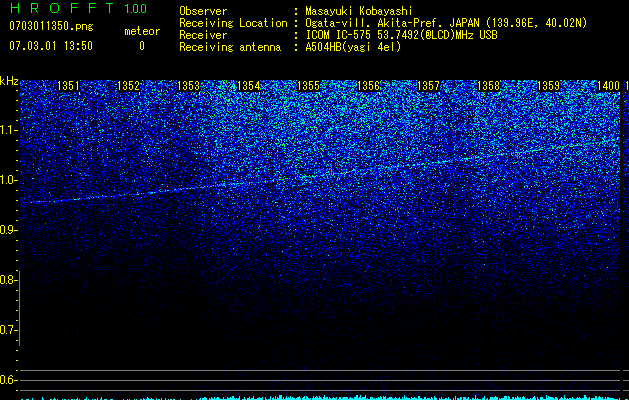
Task: Click the Receiver label
Action: (203, 35)
